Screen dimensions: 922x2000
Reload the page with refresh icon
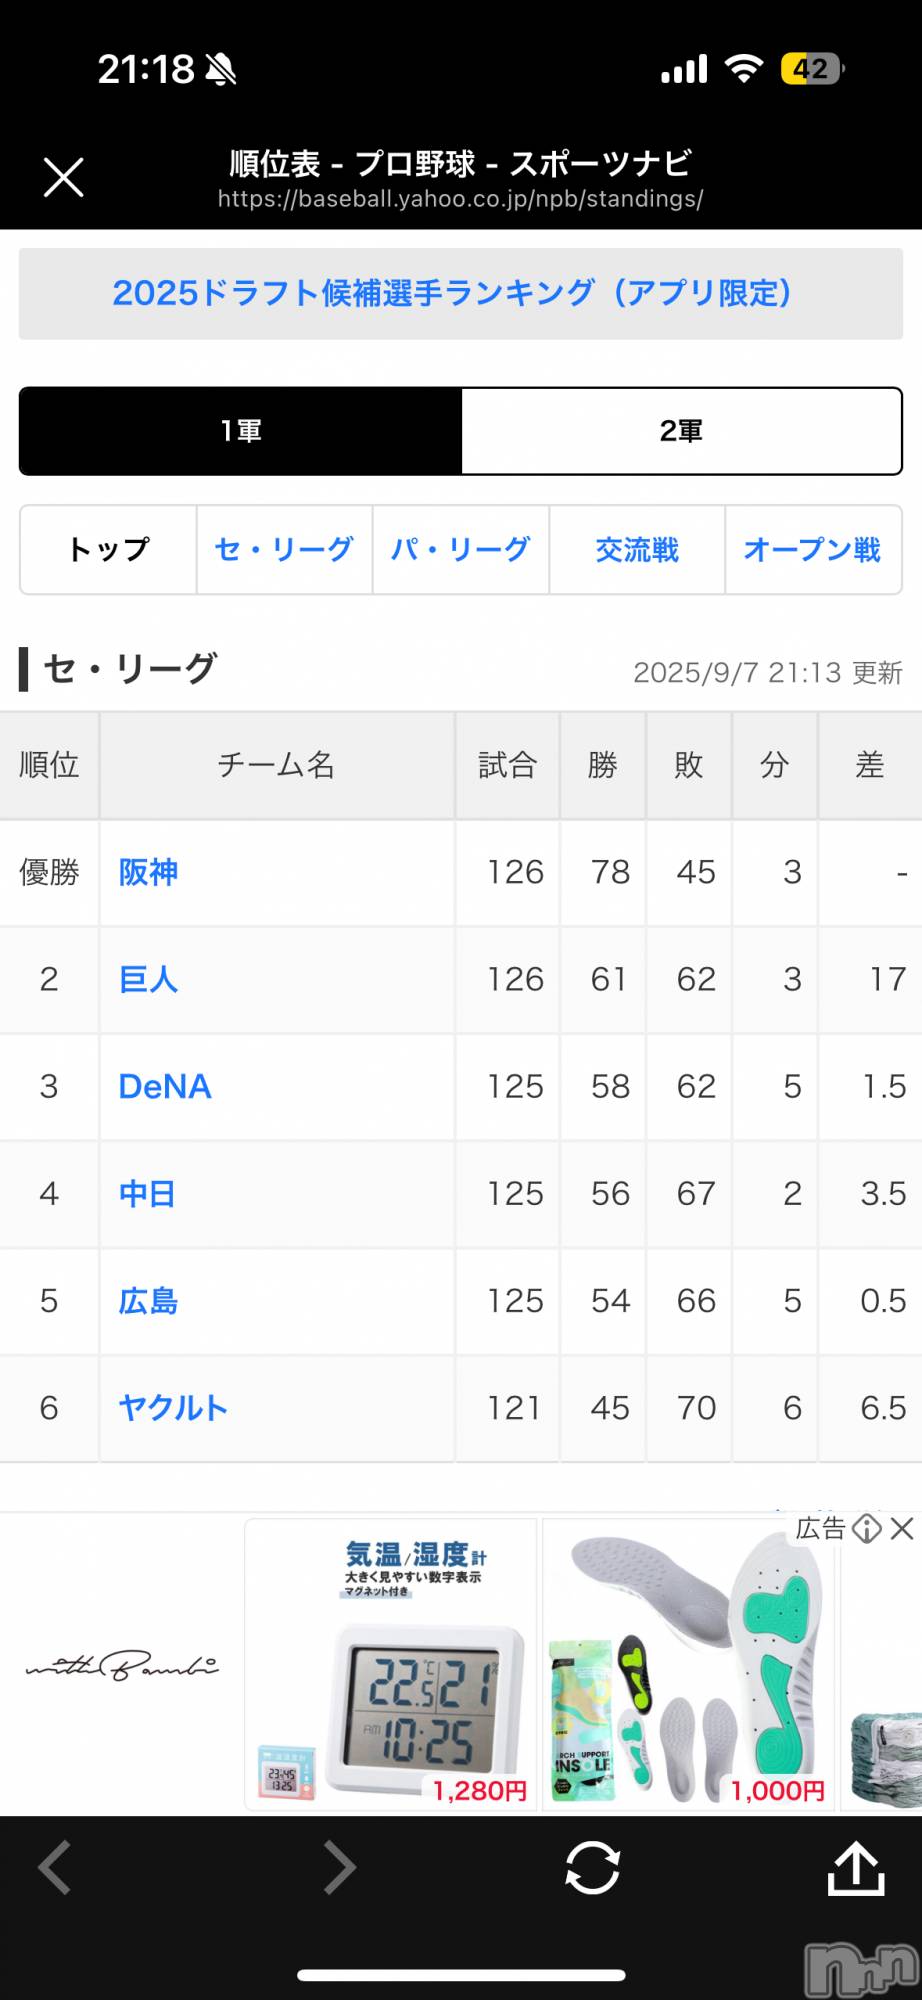[x=592, y=1867]
